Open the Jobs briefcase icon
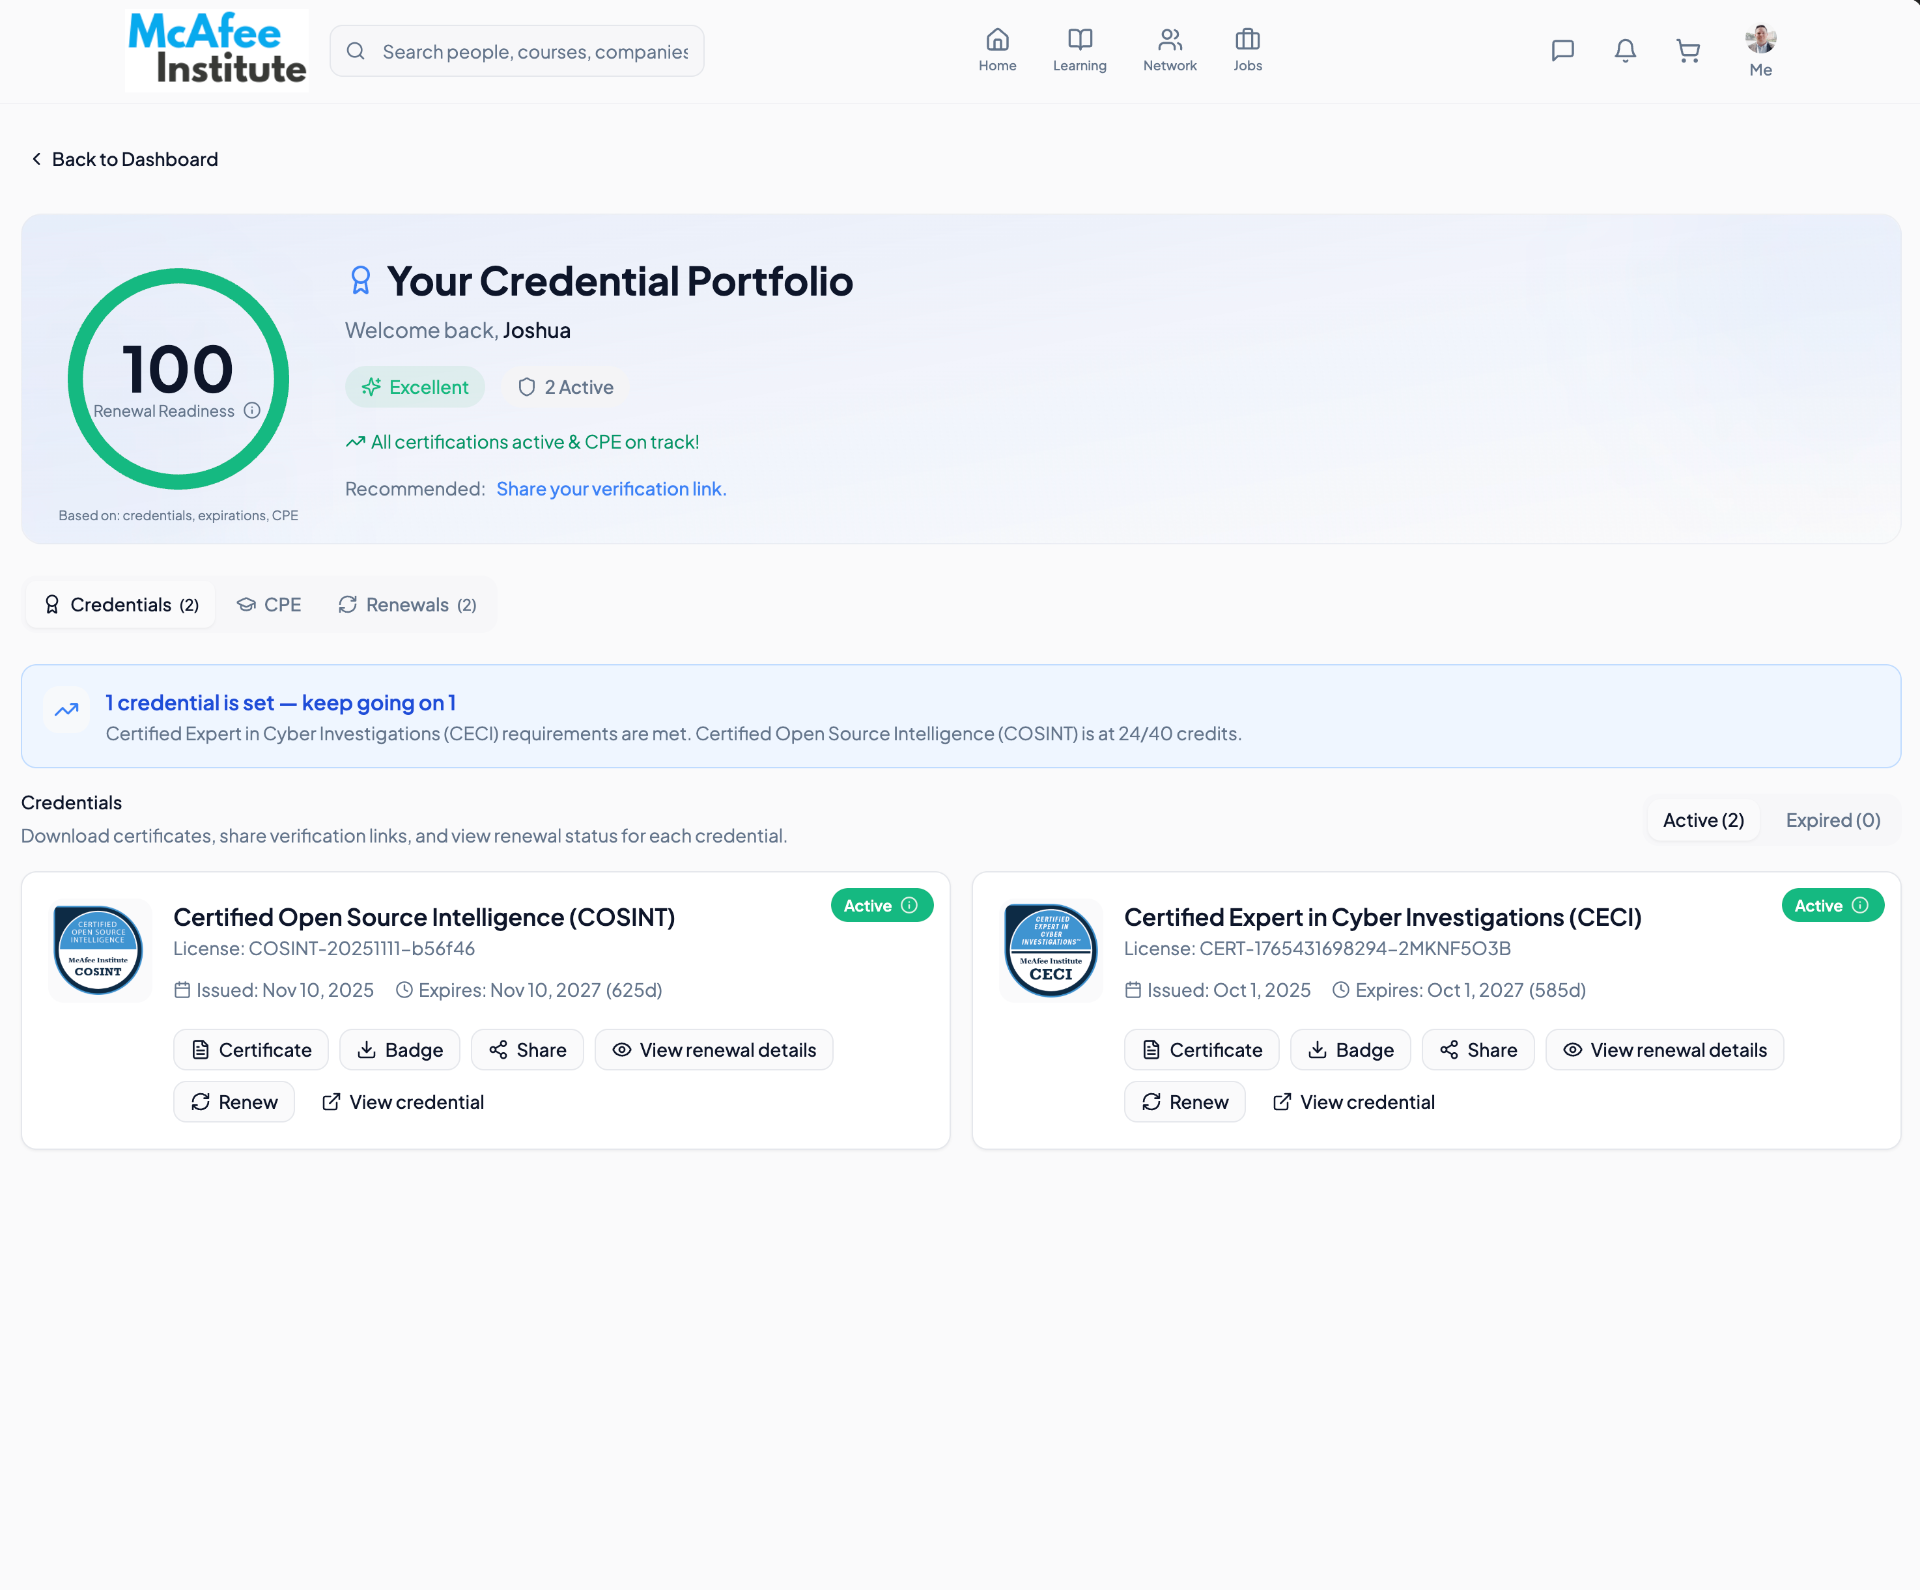Screen dimensions: 1920x1590 (1247, 40)
